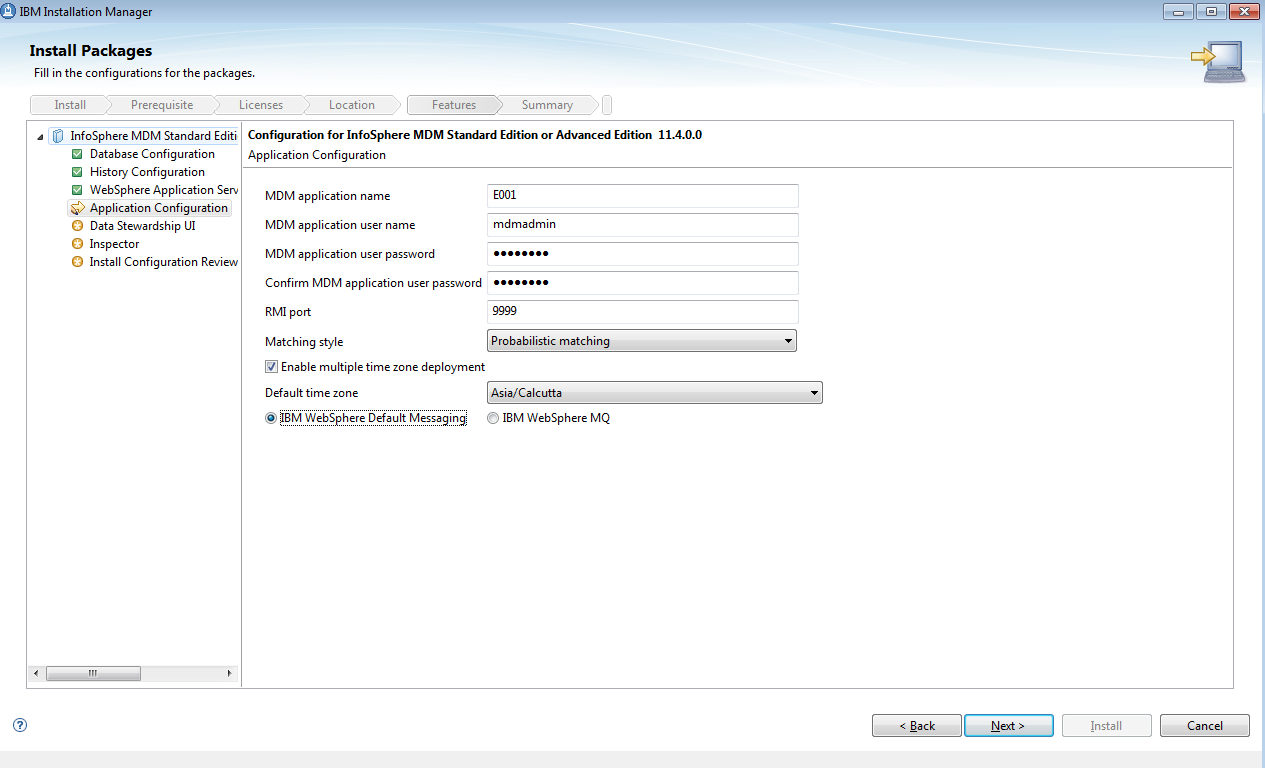
Task: Click the tree panel horizontal scrollbar thumb
Action: [93, 673]
